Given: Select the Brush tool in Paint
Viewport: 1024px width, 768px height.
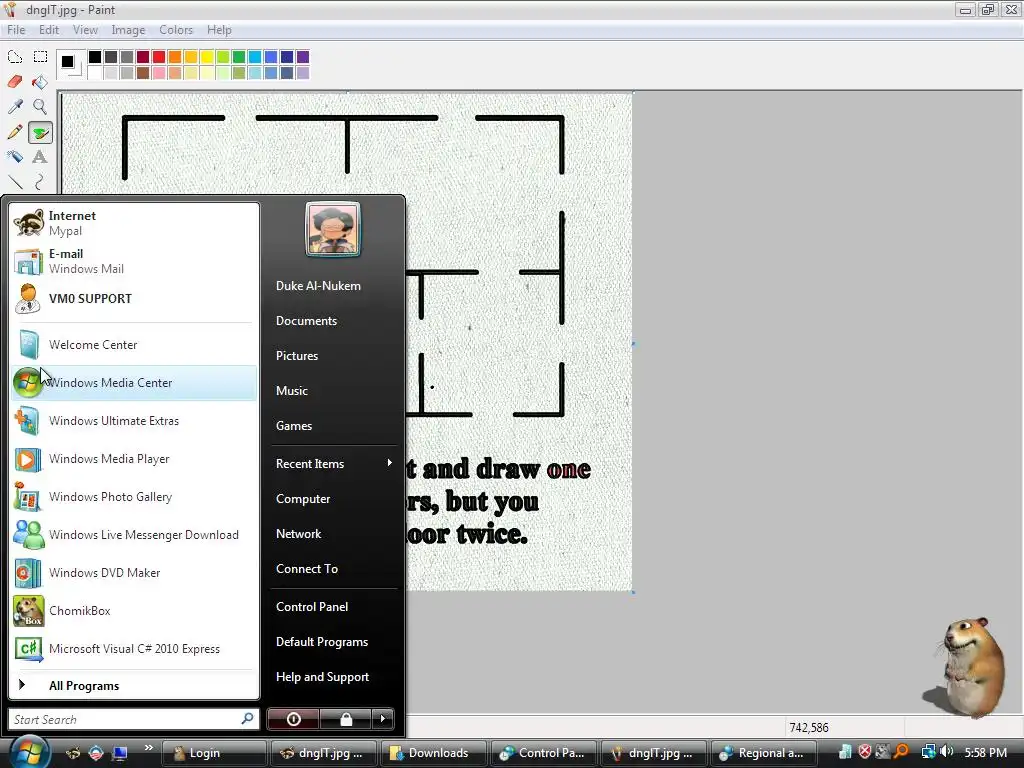Looking at the screenshot, I should [x=40, y=133].
